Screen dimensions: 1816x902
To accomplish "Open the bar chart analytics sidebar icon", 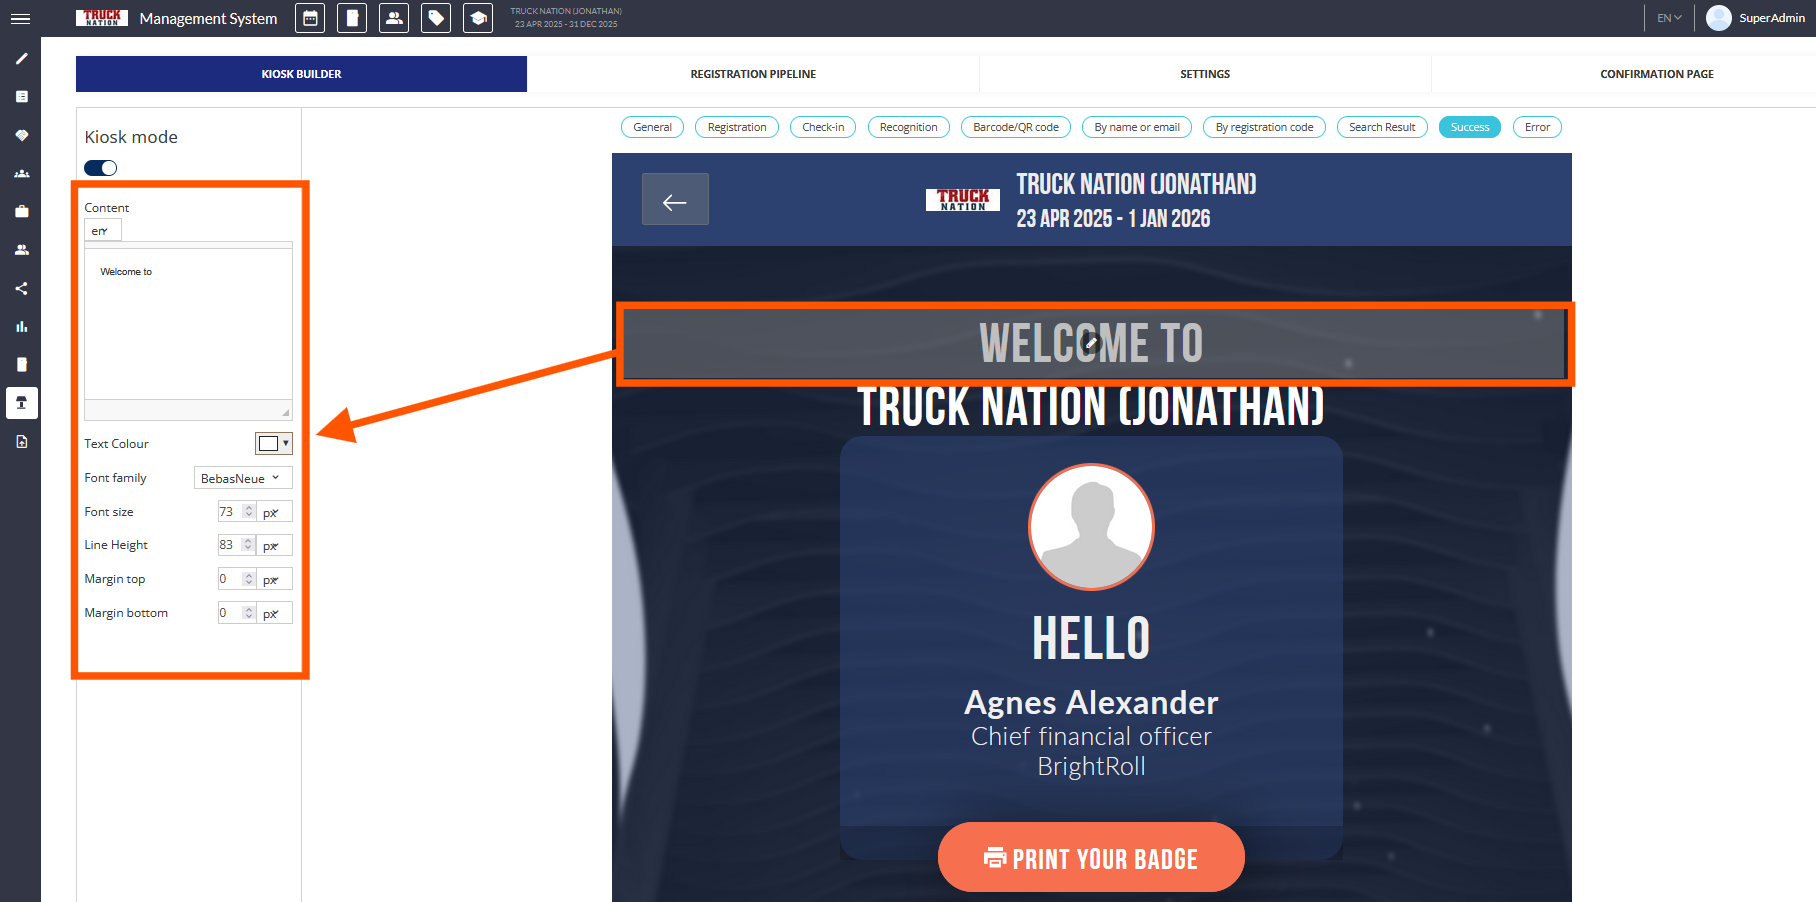I will click(x=21, y=327).
